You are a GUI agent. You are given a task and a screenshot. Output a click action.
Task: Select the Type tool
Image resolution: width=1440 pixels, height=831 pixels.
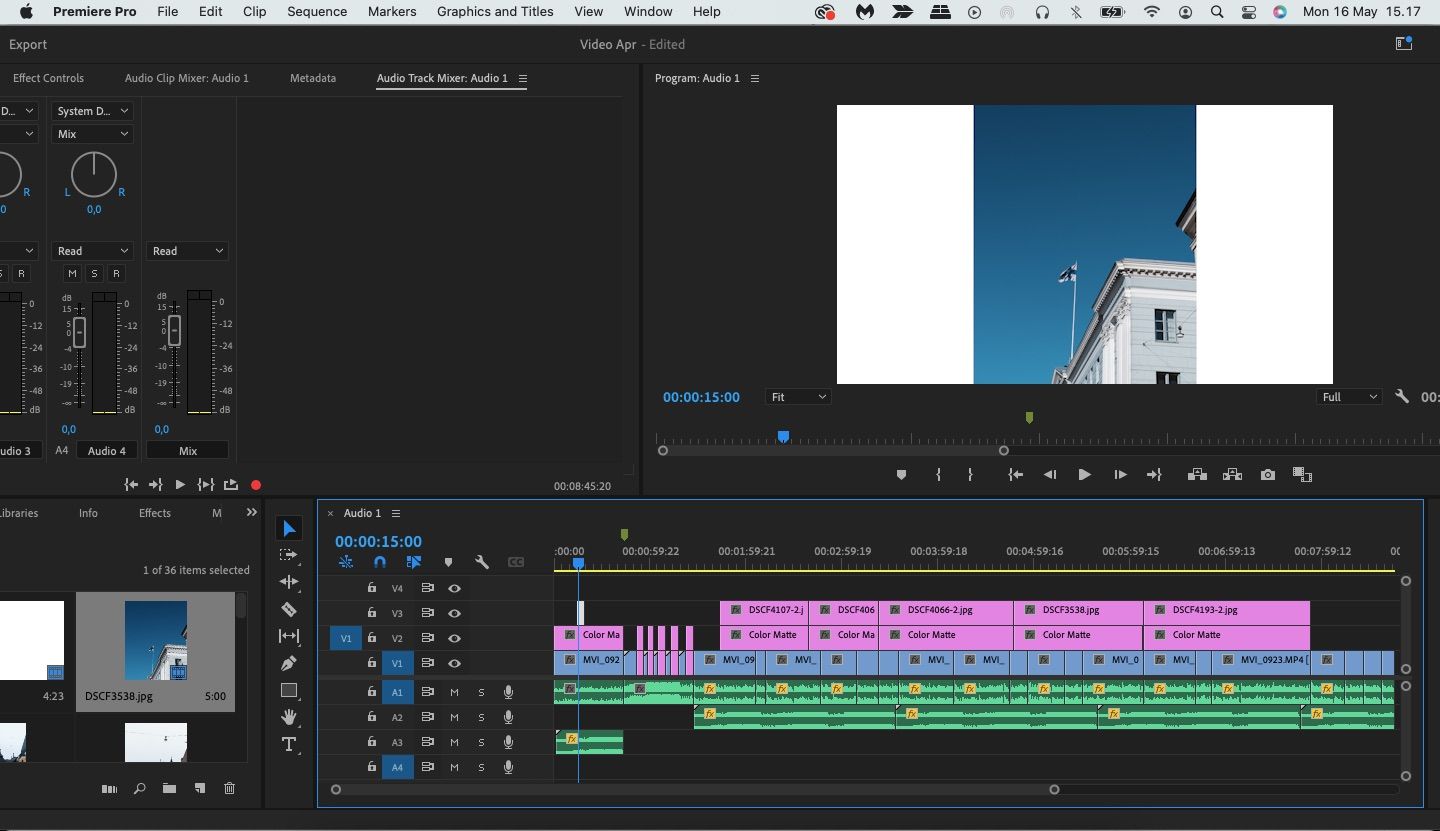290,744
